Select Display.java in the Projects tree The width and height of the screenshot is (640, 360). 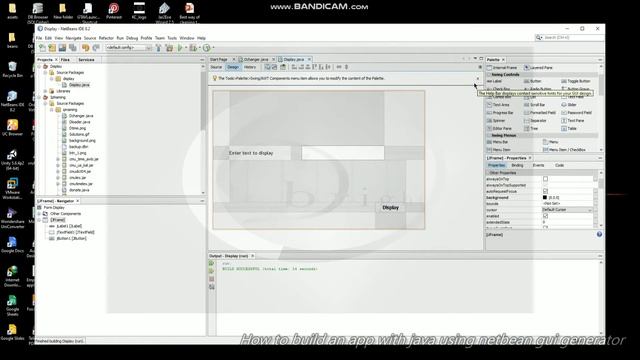(x=79, y=85)
